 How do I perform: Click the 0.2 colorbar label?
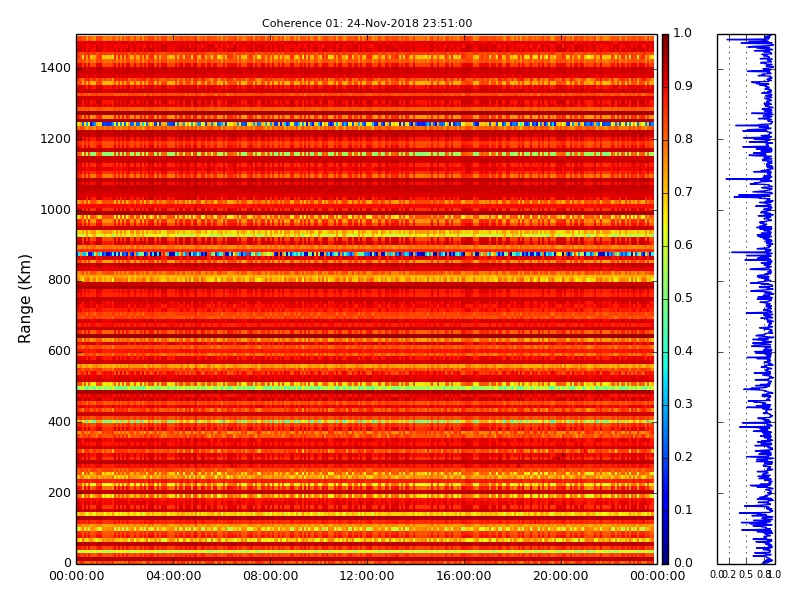coord(683,457)
